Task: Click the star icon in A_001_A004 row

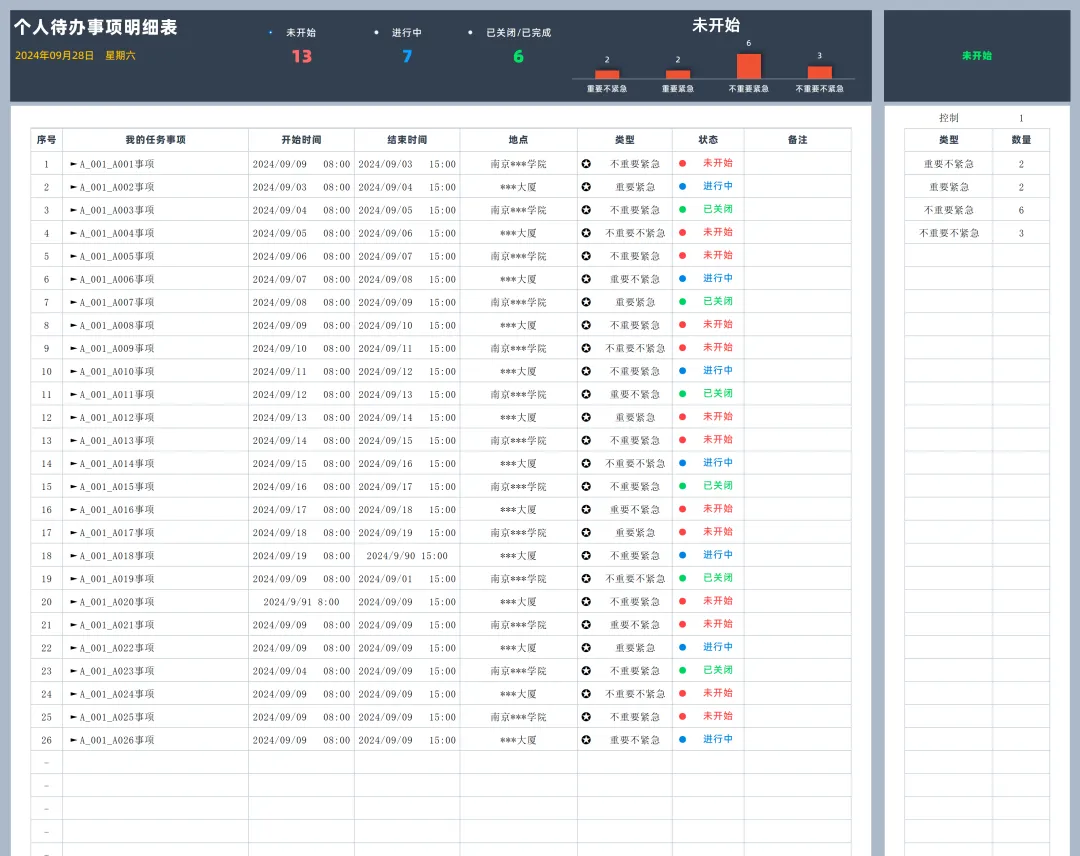Action: (586, 233)
